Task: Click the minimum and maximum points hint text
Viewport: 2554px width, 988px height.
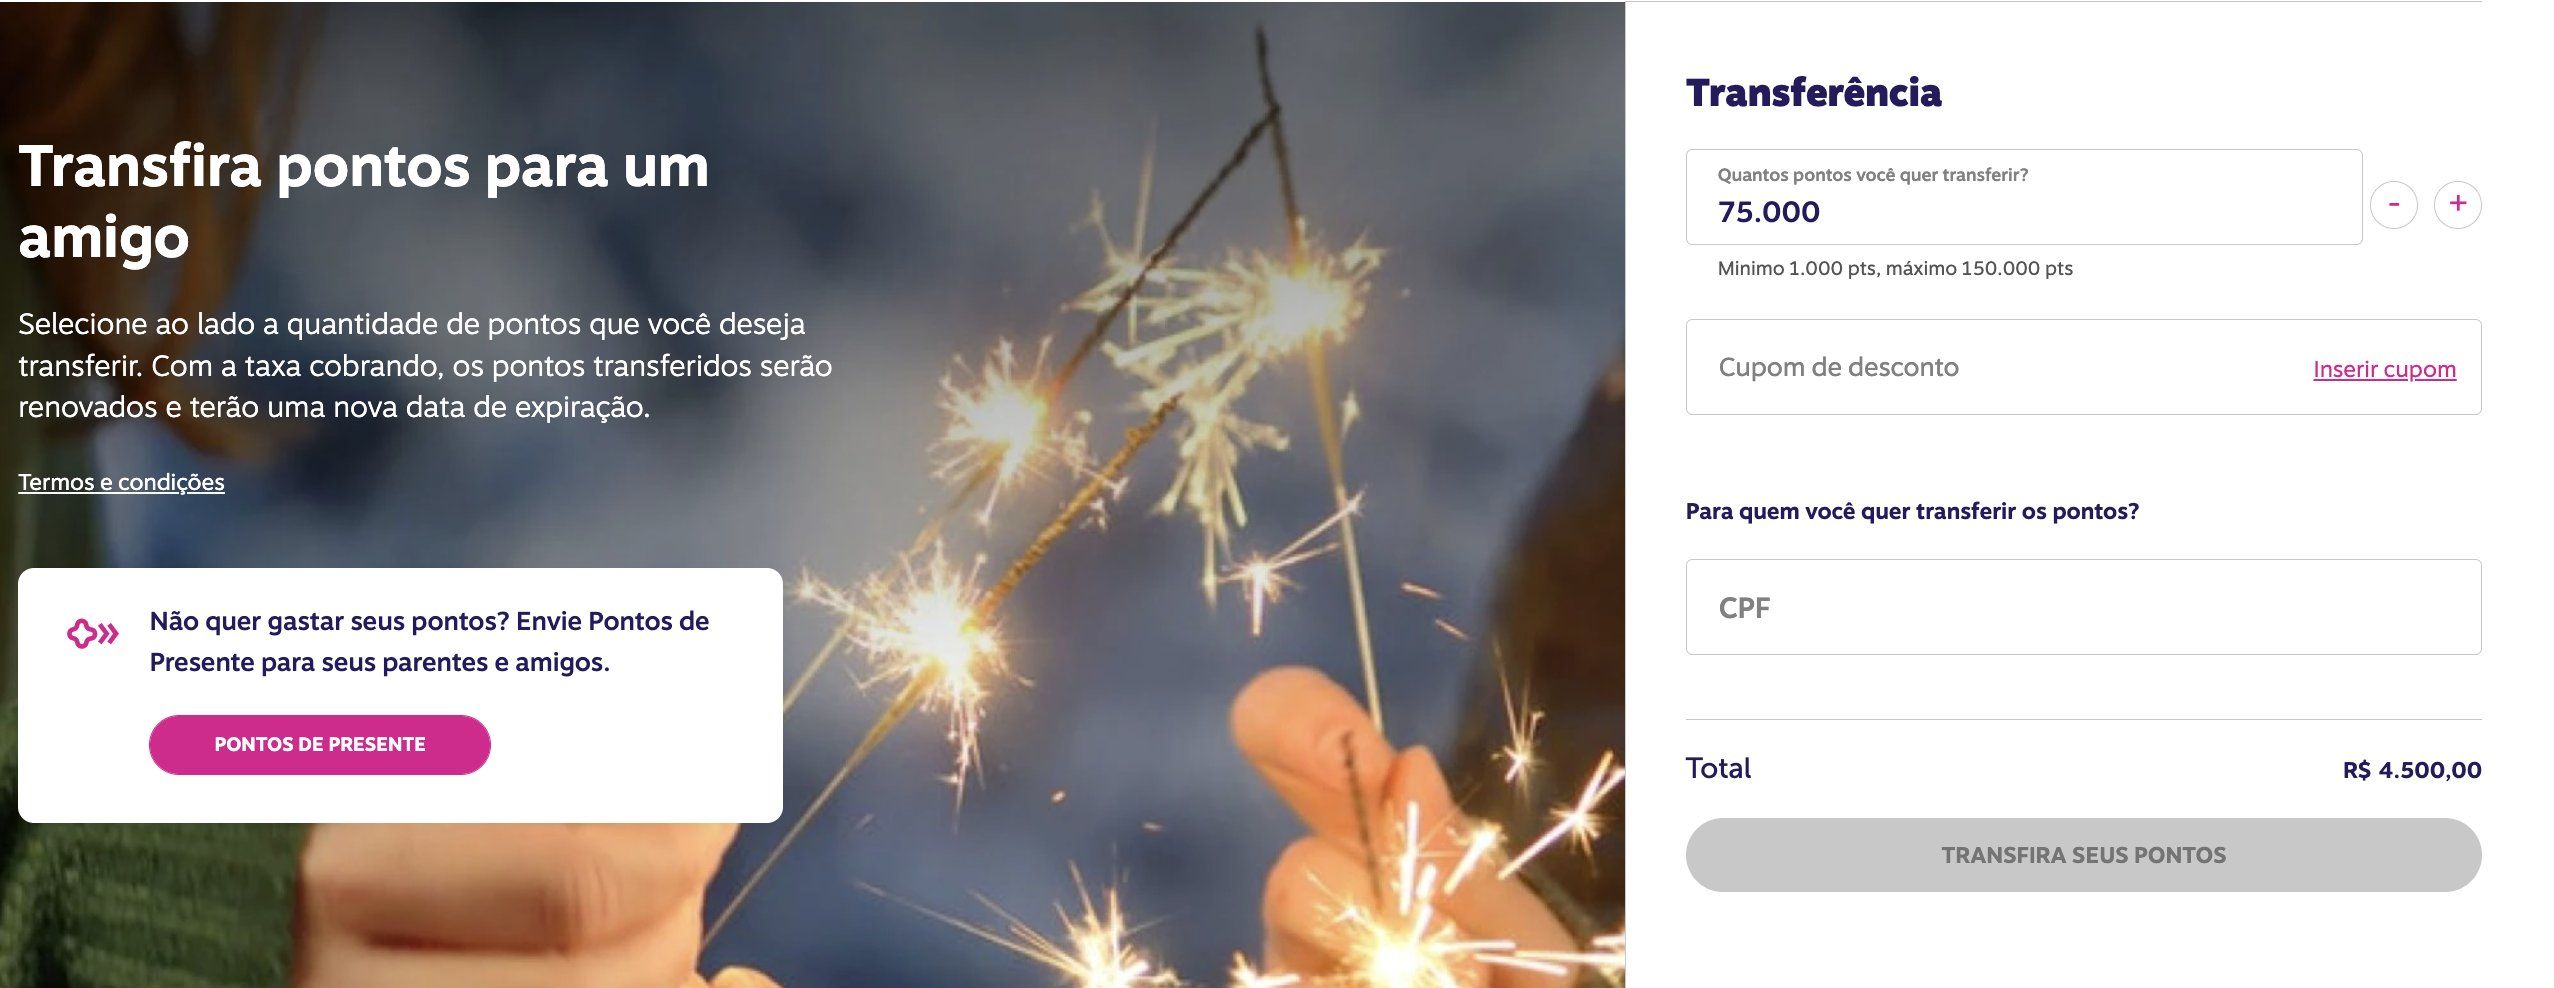Action: (1895, 268)
